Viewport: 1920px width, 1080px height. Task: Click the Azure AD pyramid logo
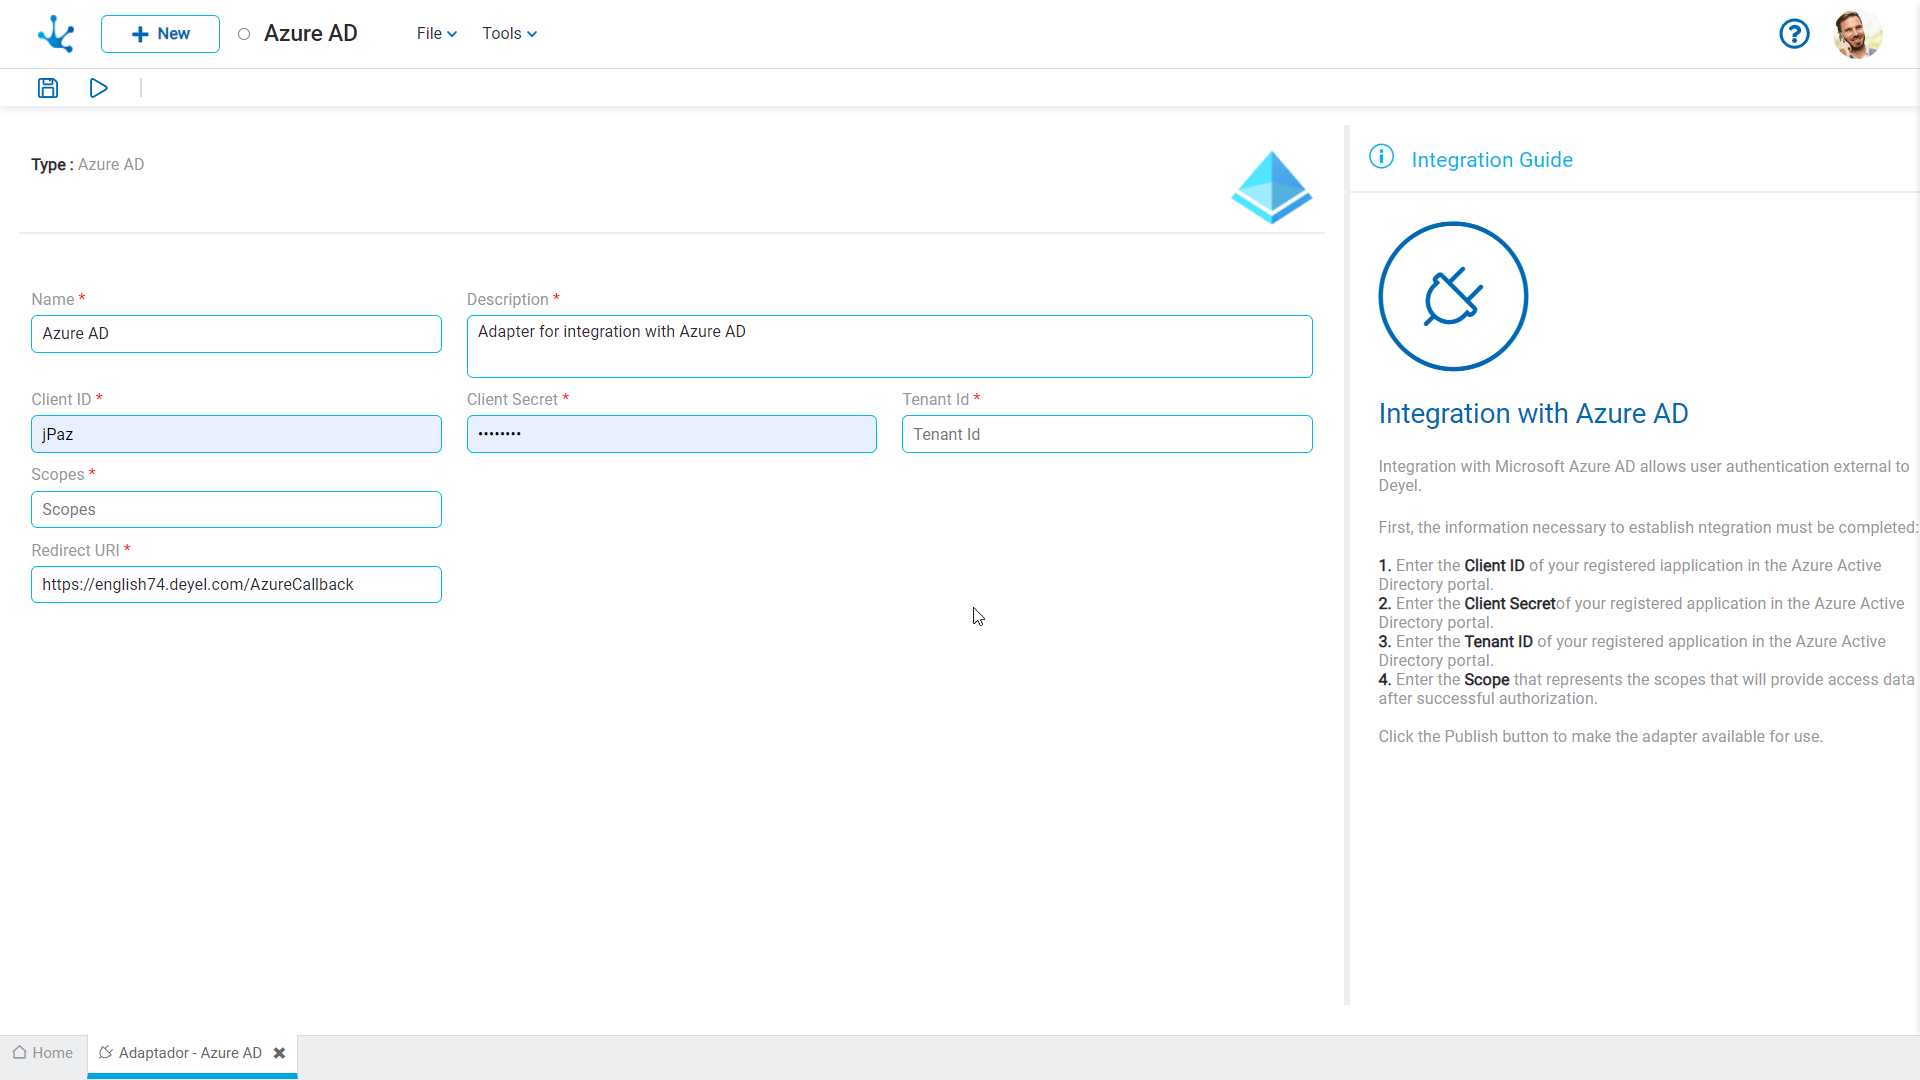click(1271, 187)
